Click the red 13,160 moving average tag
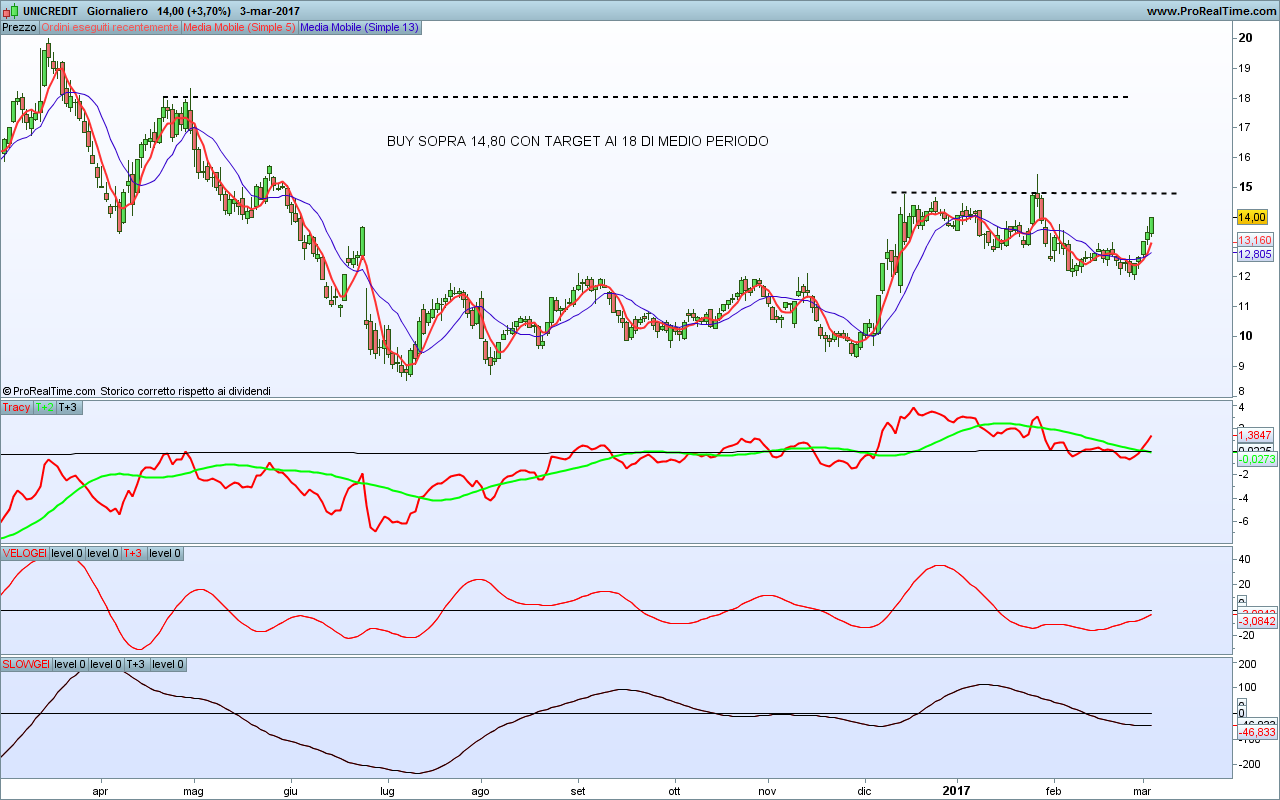This screenshot has width=1280, height=800. click(x=1254, y=241)
